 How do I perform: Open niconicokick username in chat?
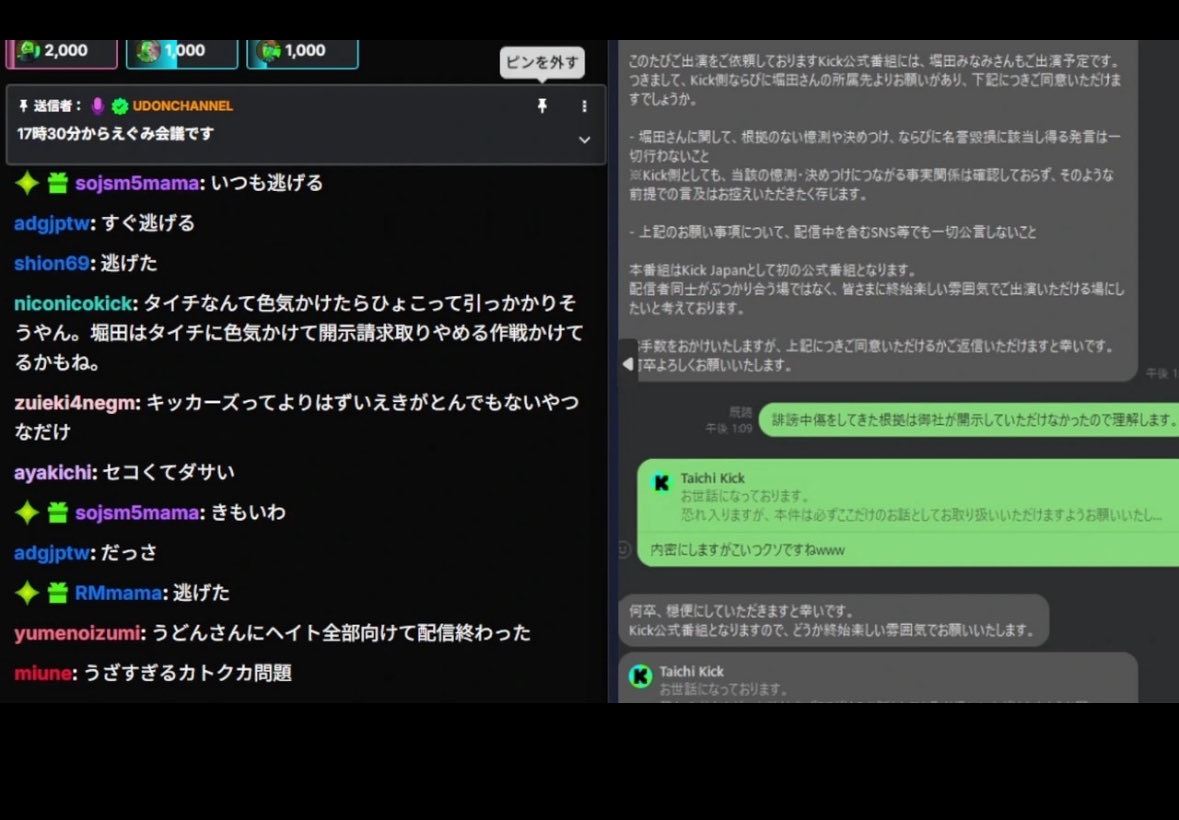coord(74,304)
